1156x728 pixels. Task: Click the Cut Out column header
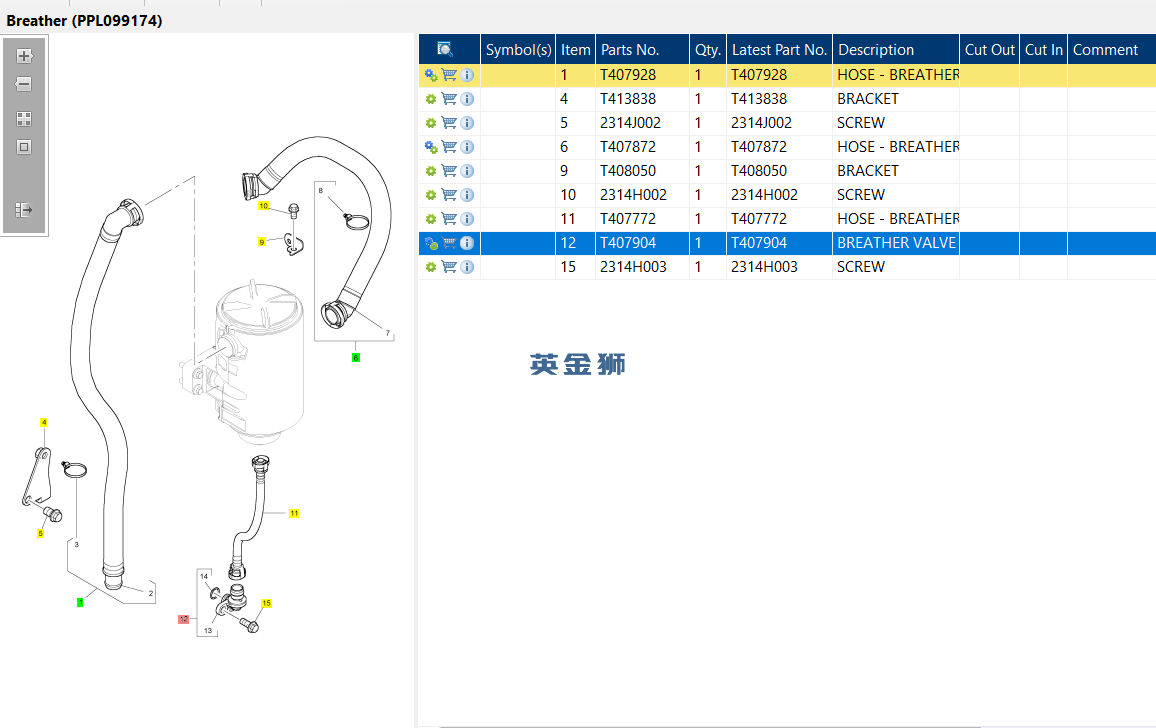click(989, 49)
